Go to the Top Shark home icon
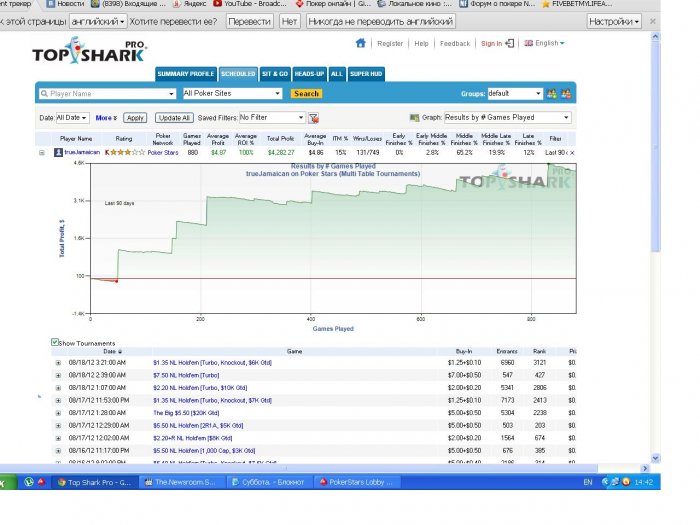 tap(361, 43)
